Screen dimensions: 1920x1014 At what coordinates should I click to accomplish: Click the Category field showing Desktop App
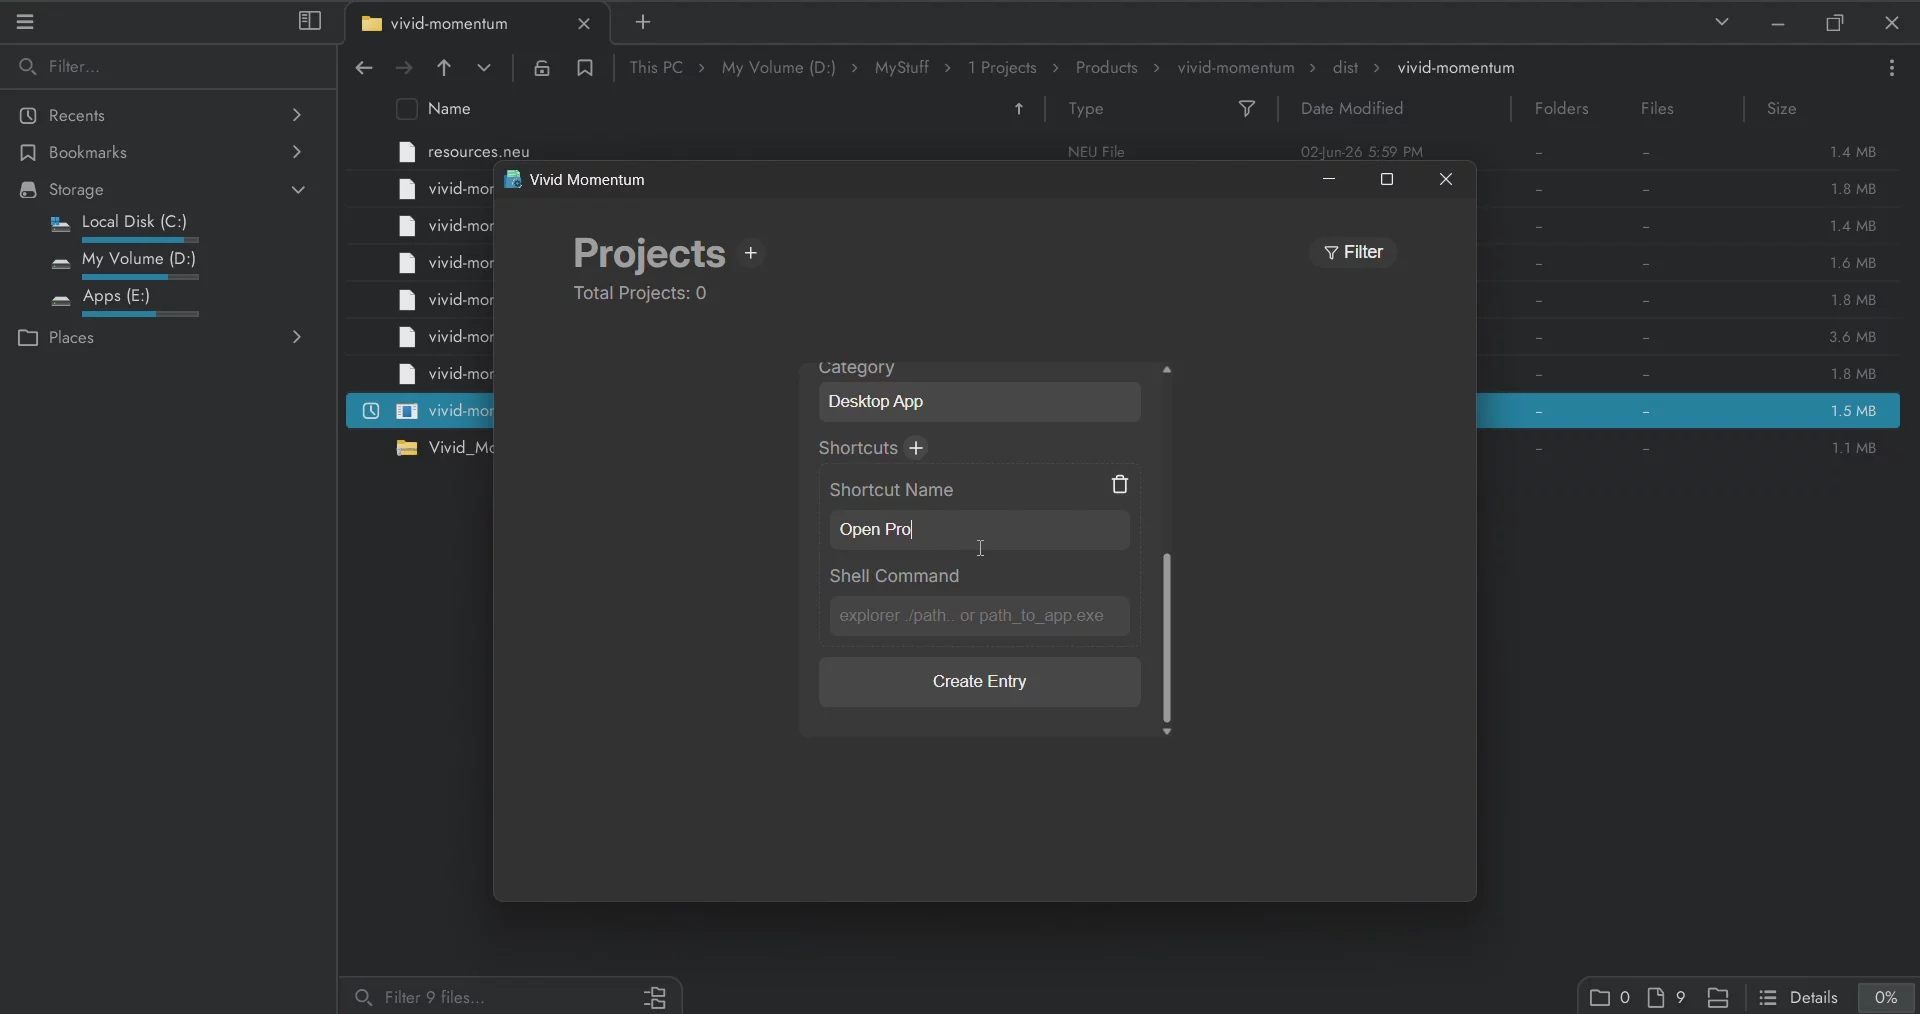[980, 403]
